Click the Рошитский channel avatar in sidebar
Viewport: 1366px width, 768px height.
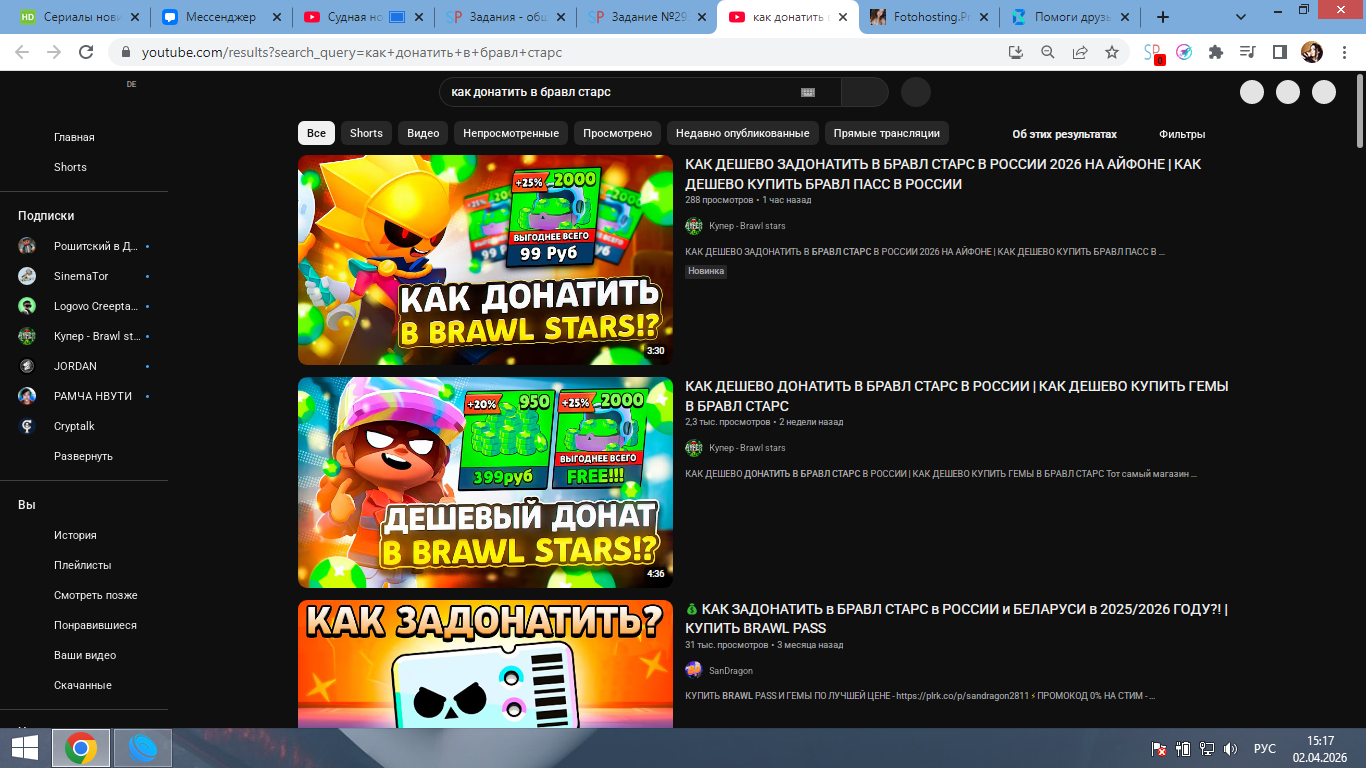coord(27,246)
